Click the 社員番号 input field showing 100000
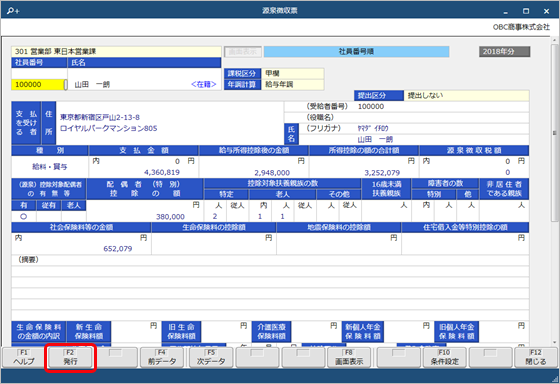Image resolution: width=560 pixels, height=384 pixels. pyautogui.click(x=38, y=85)
